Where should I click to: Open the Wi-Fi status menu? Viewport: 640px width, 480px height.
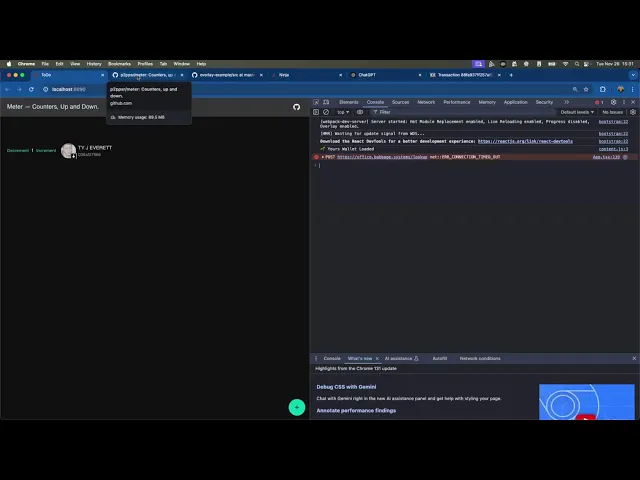(565, 64)
